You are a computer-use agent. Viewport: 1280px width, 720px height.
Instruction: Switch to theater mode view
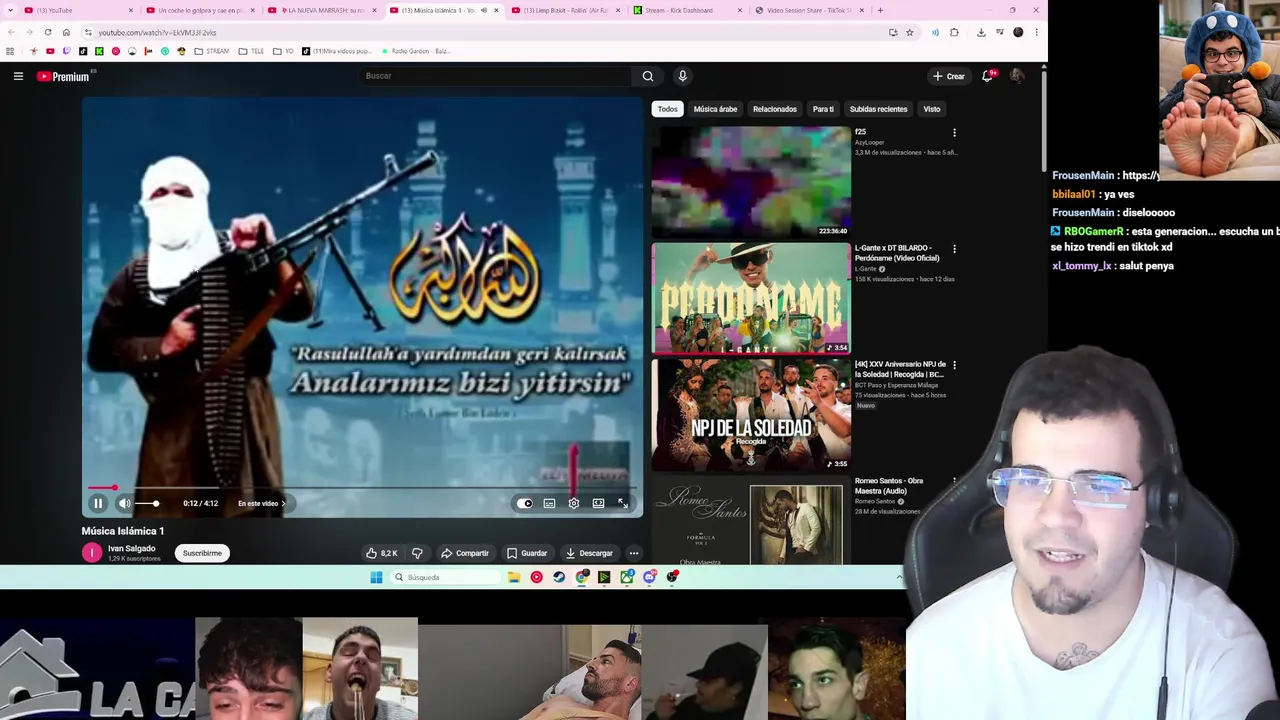click(598, 503)
